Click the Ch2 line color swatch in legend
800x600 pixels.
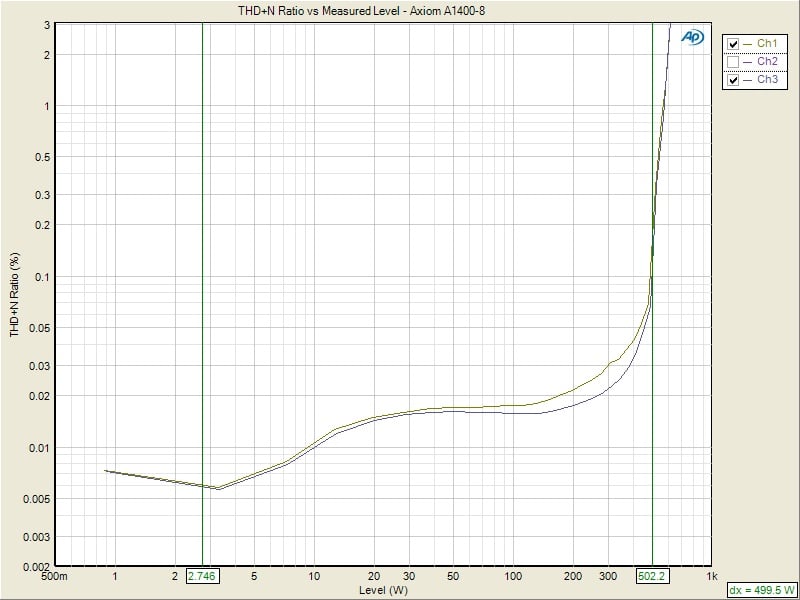coord(748,62)
